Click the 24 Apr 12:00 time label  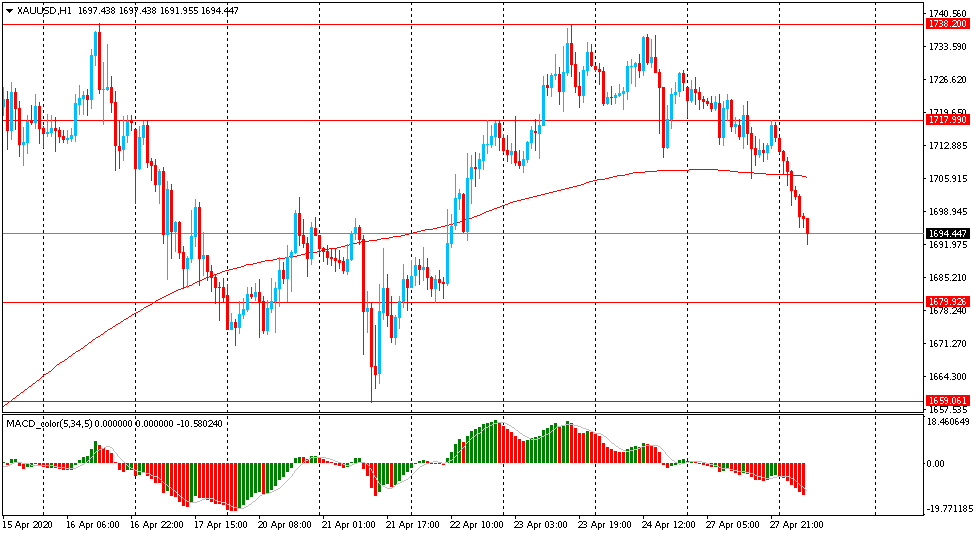coord(669,525)
